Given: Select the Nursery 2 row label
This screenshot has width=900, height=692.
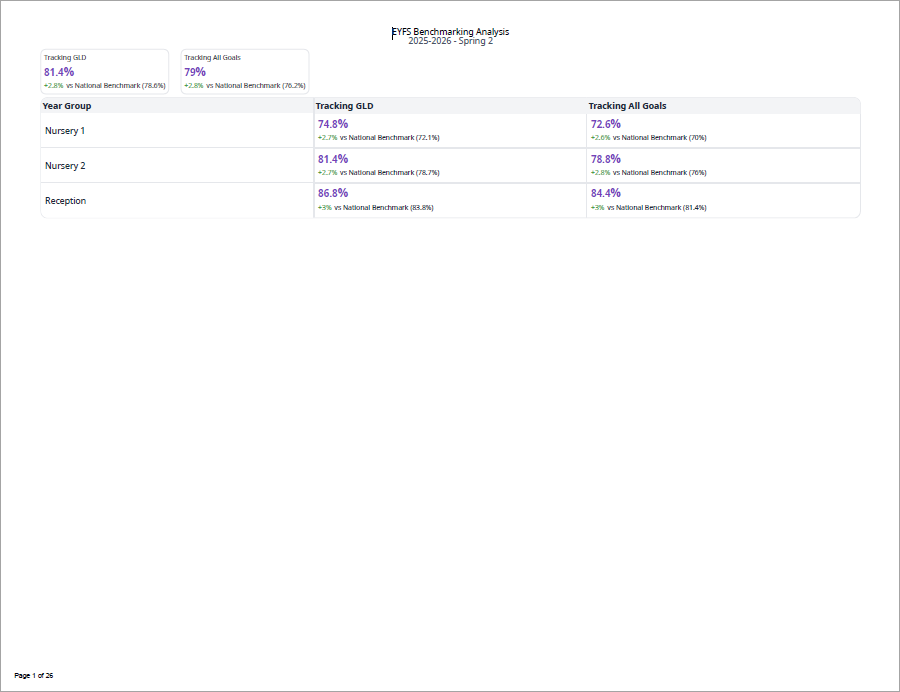Looking at the screenshot, I should coord(65,166).
